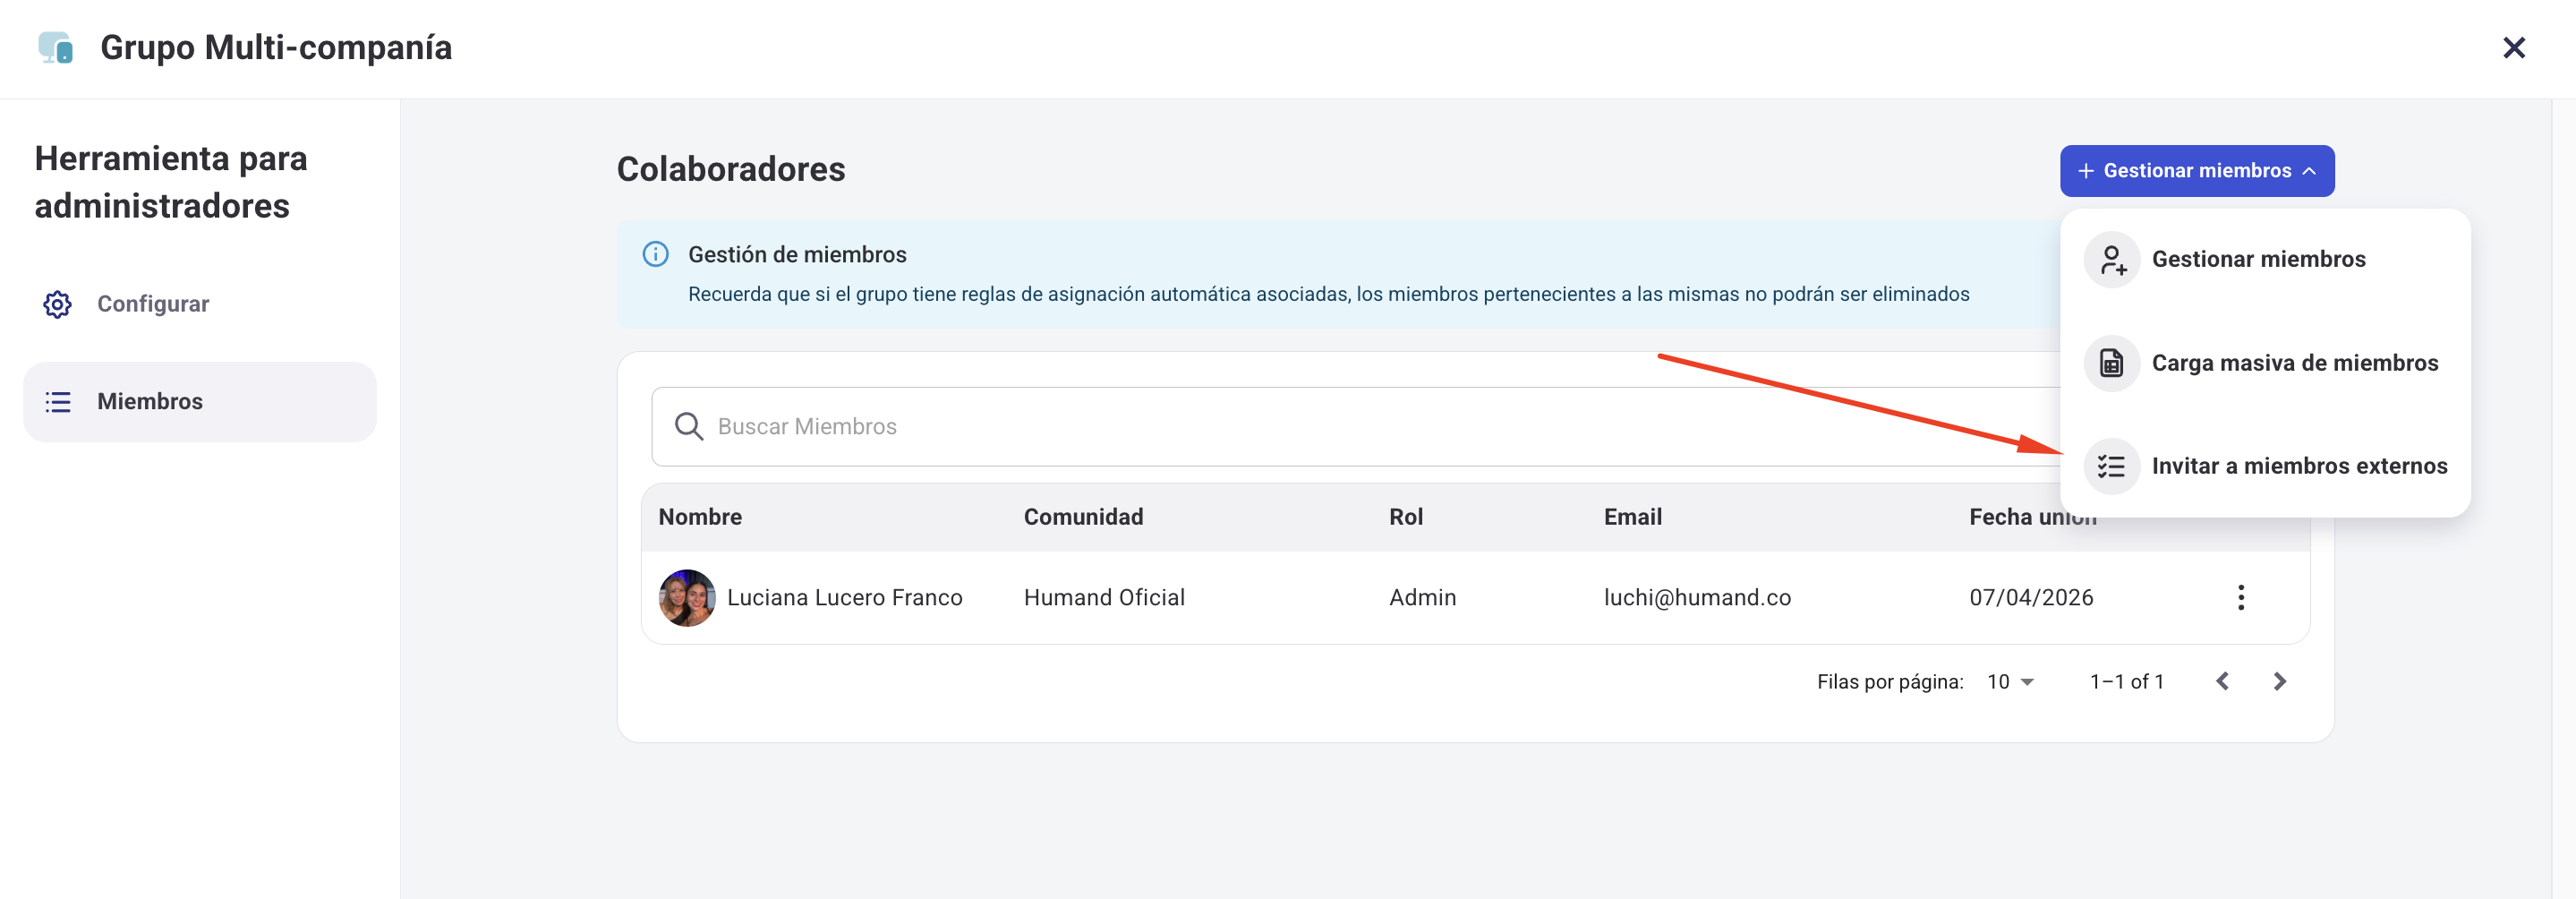Click the info icon beside Gestión de miembros

pyautogui.click(x=655, y=254)
